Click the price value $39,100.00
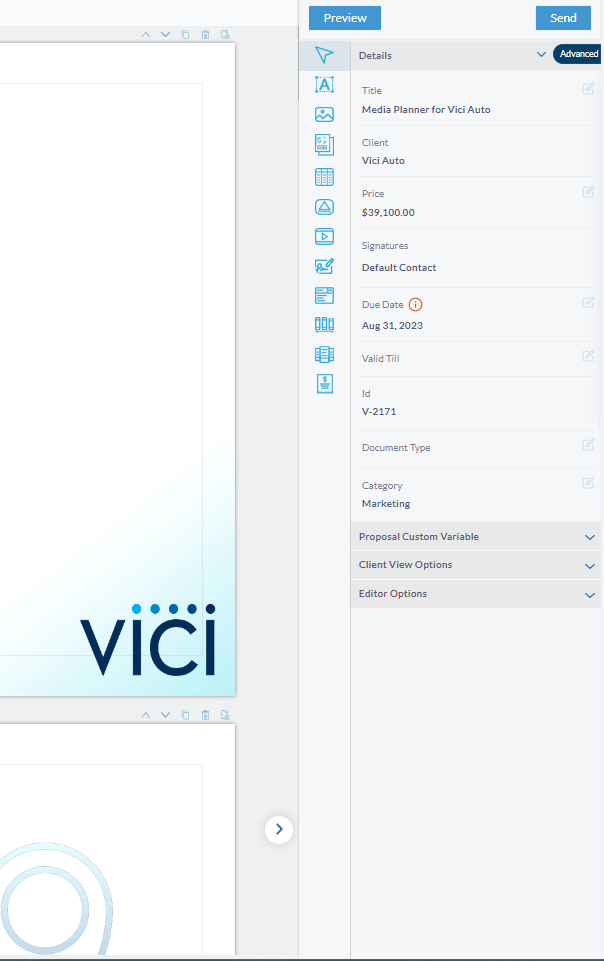This screenshot has width=604, height=961. [388, 213]
